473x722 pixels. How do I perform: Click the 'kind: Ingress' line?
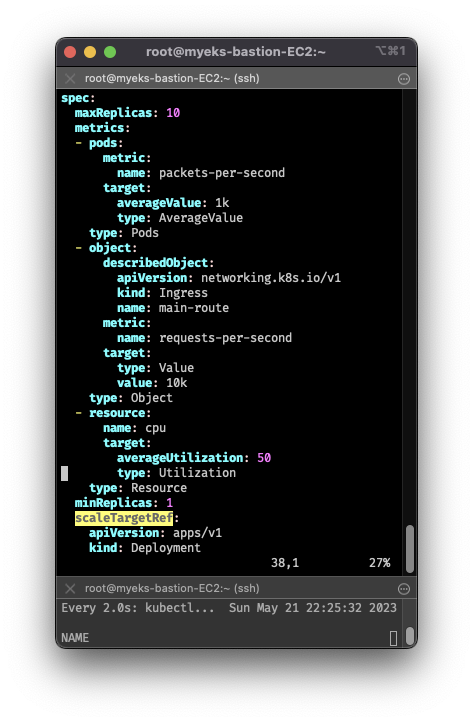(162, 293)
